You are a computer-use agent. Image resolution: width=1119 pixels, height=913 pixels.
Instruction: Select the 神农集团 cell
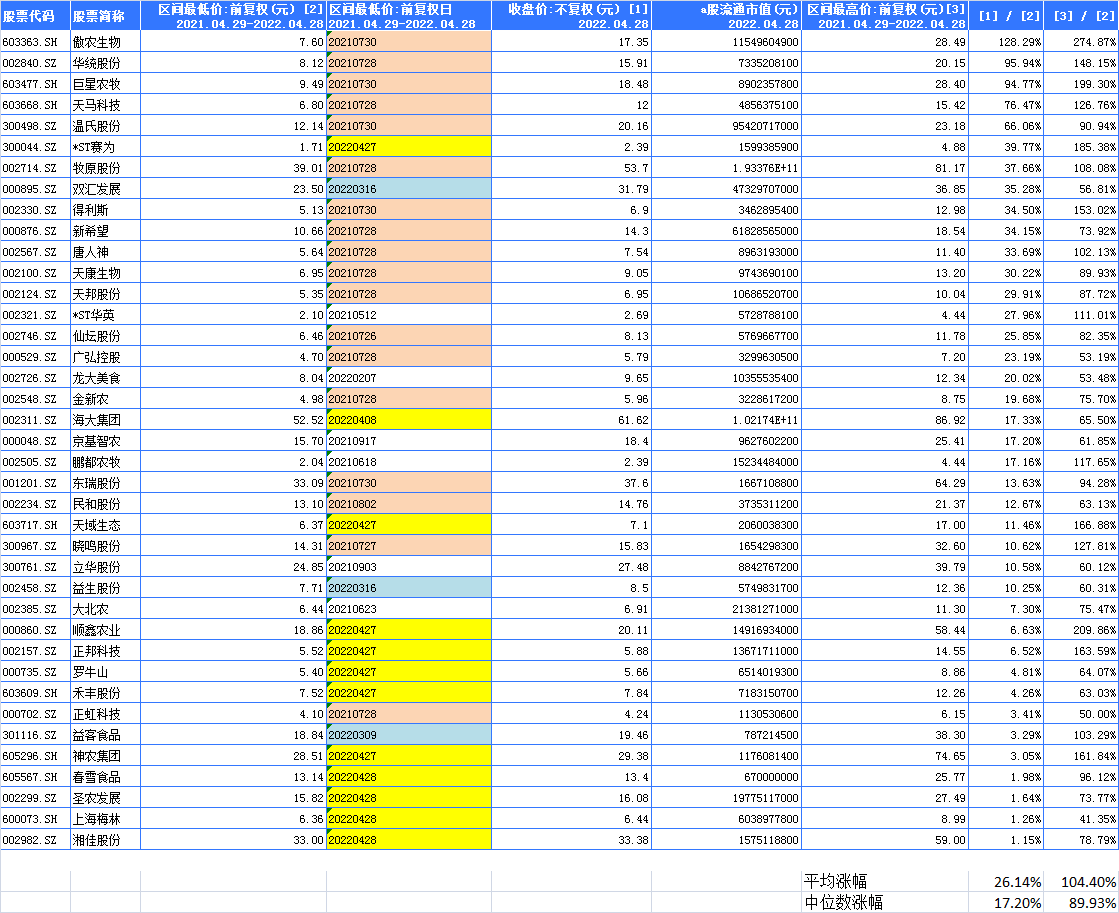coord(106,756)
